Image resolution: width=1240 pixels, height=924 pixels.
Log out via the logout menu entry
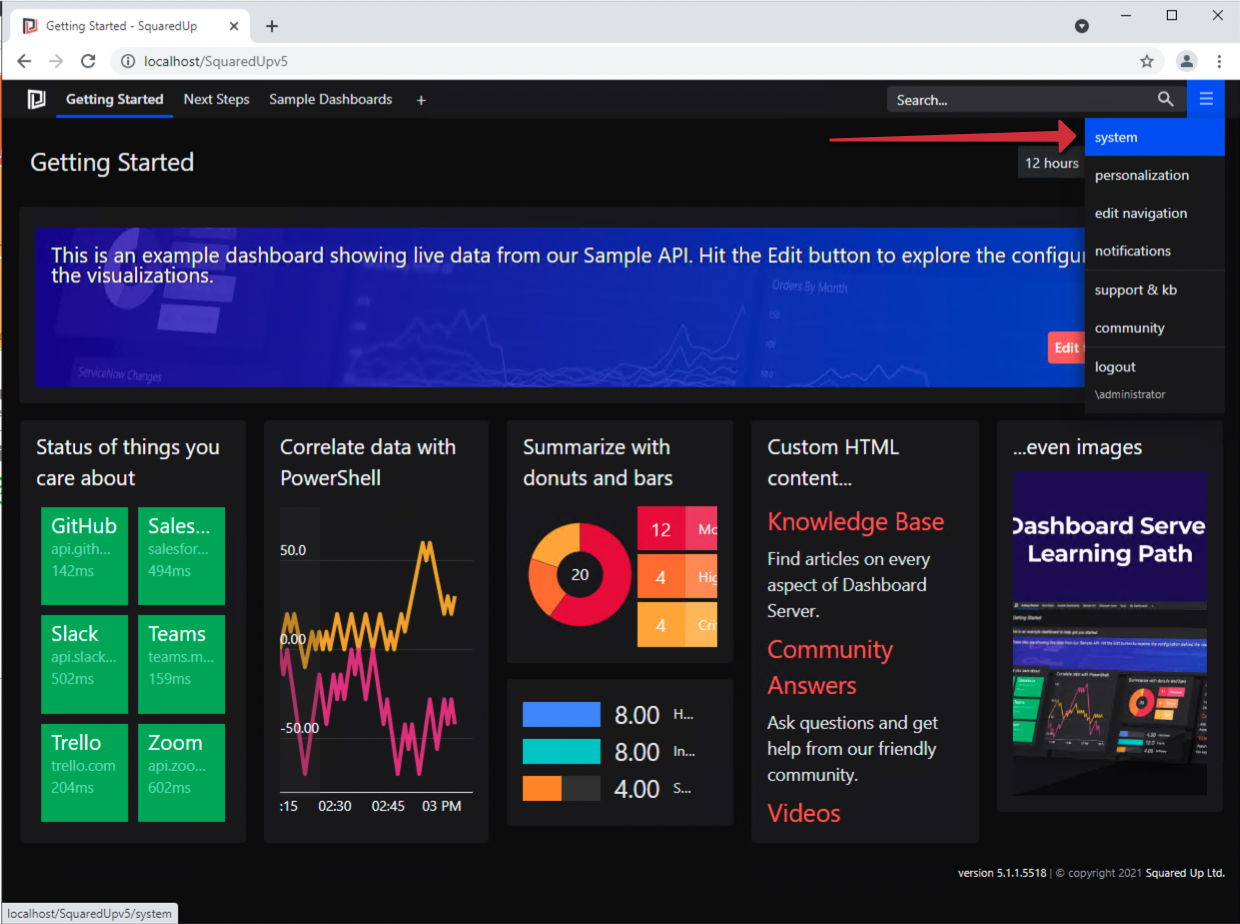[x=1154, y=367]
